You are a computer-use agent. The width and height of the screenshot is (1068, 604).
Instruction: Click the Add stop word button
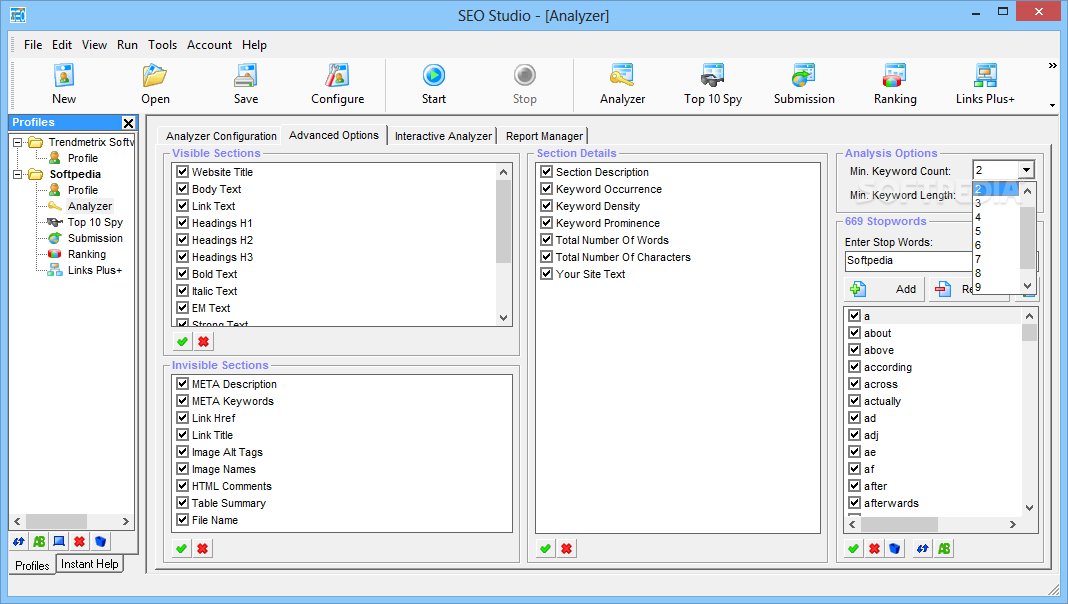coord(885,289)
